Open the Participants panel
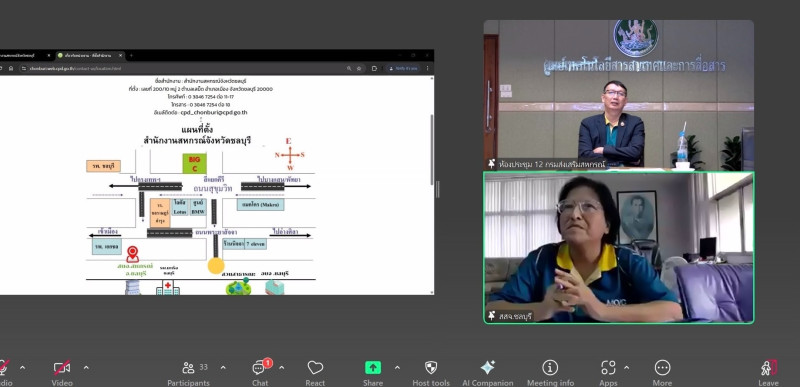 click(188, 373)
